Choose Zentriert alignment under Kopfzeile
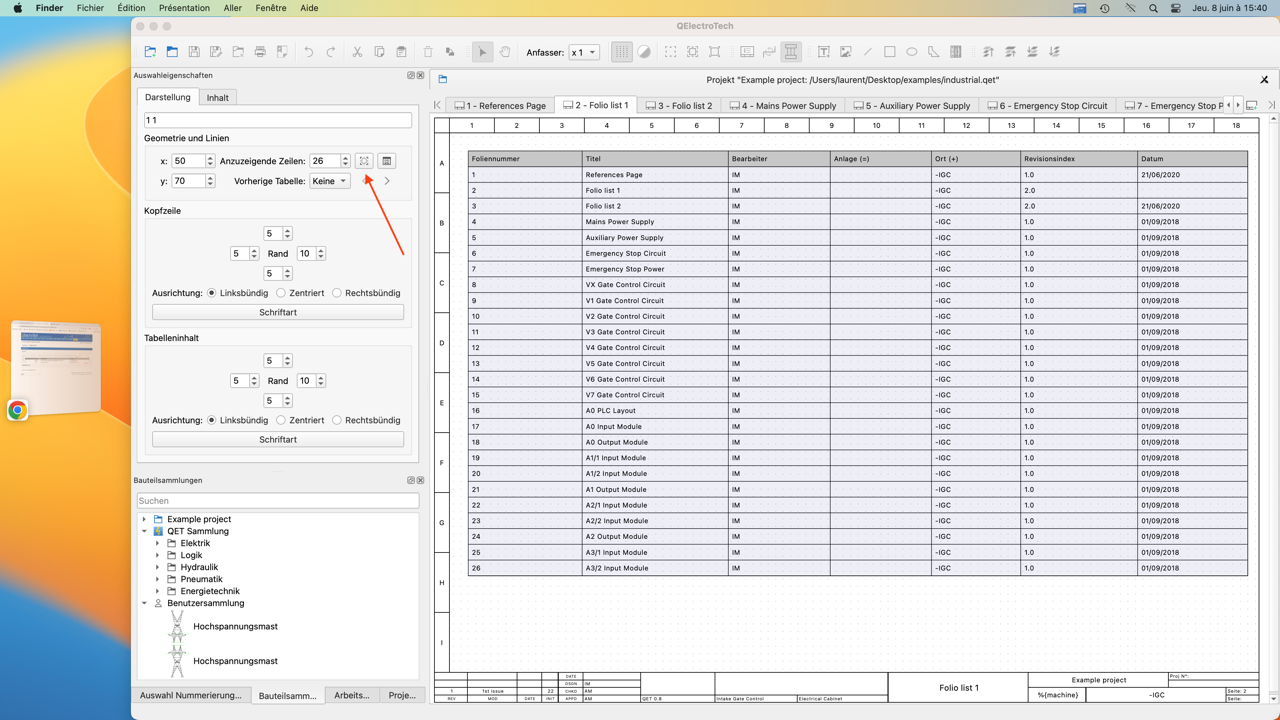1280x720 pixels. pos(281,293)
